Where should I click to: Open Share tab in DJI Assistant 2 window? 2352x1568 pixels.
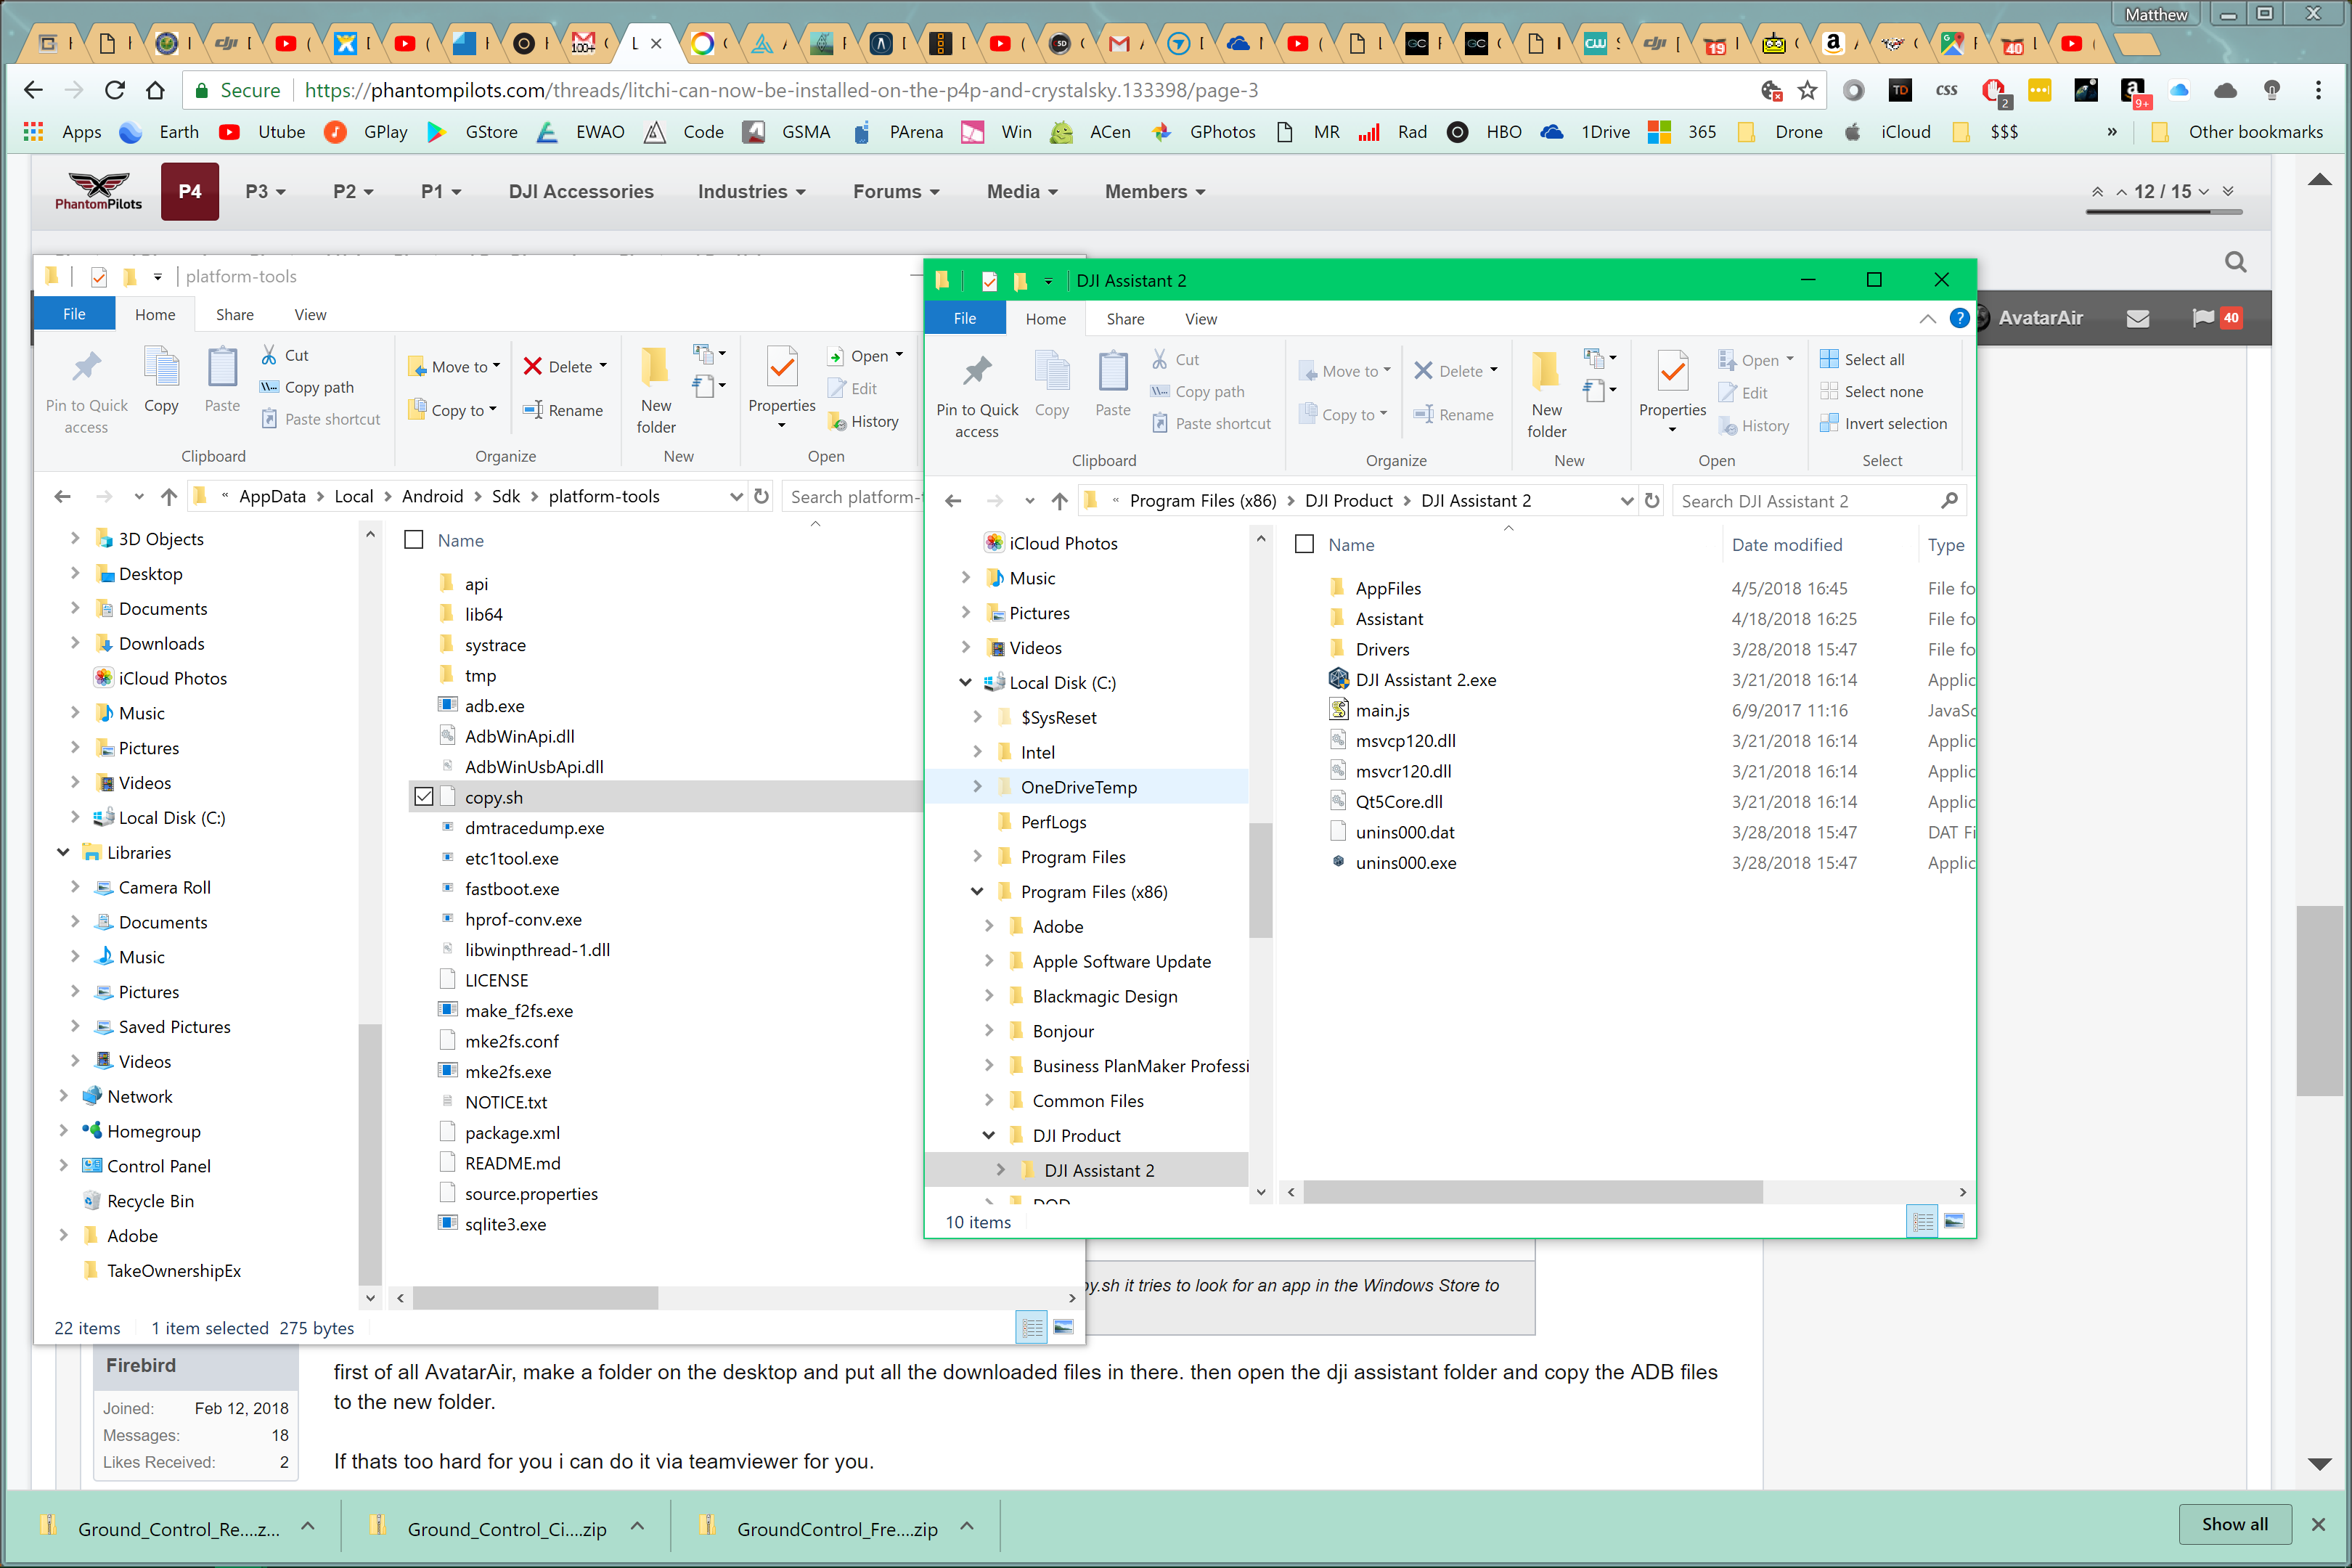pos(1125,319)
